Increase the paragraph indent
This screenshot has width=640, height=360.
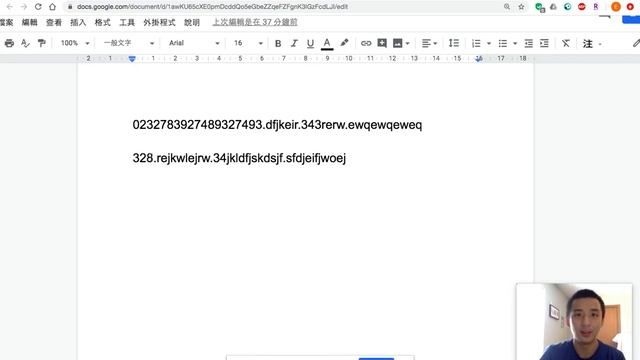544,43
